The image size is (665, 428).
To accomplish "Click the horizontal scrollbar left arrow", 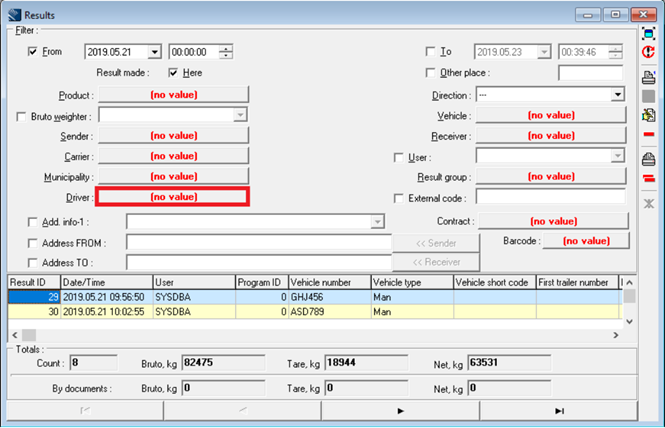I will 15,335.
